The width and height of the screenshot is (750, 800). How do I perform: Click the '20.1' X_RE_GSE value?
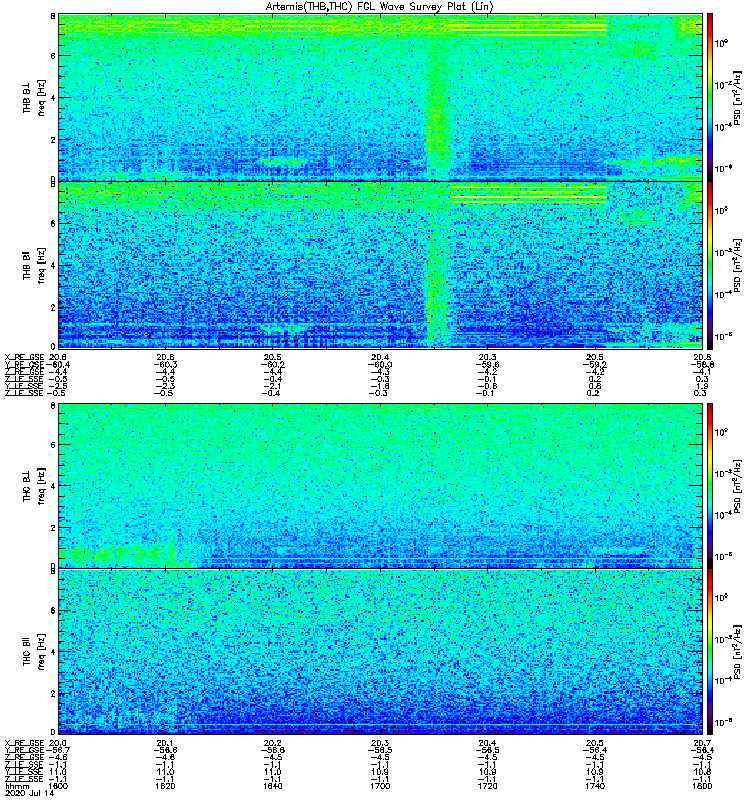pos(165,743)
